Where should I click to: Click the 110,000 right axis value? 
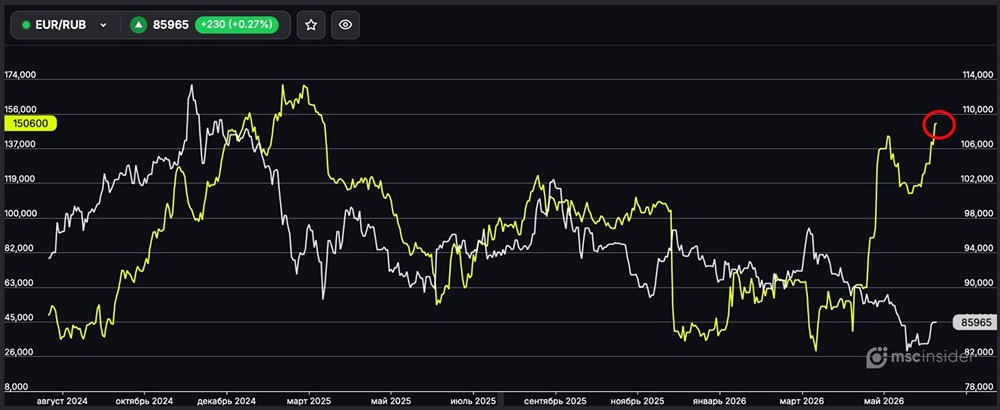pyautogui.click(x=976, y=110)
